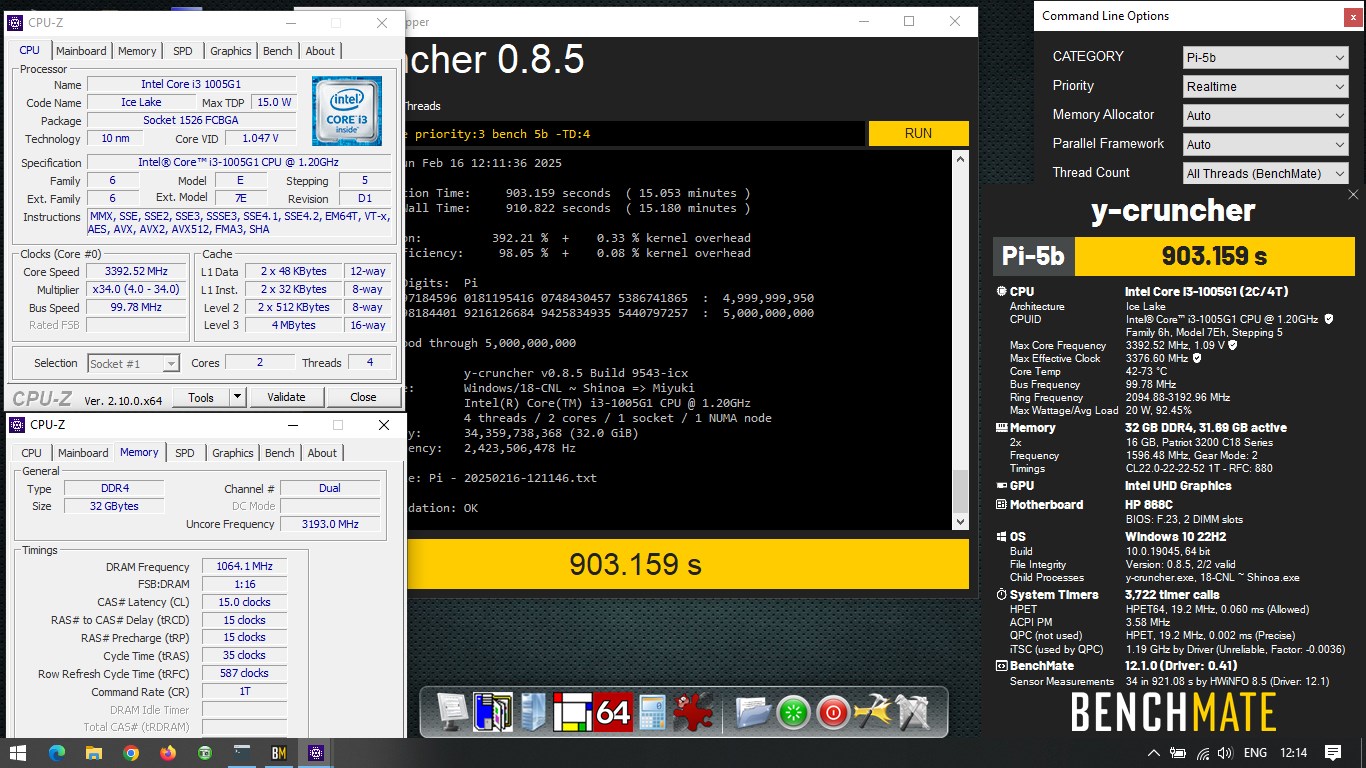Open SPD tab in the lower CPU-Z window
1366x768 pixels.
click(x=185, y=453)
